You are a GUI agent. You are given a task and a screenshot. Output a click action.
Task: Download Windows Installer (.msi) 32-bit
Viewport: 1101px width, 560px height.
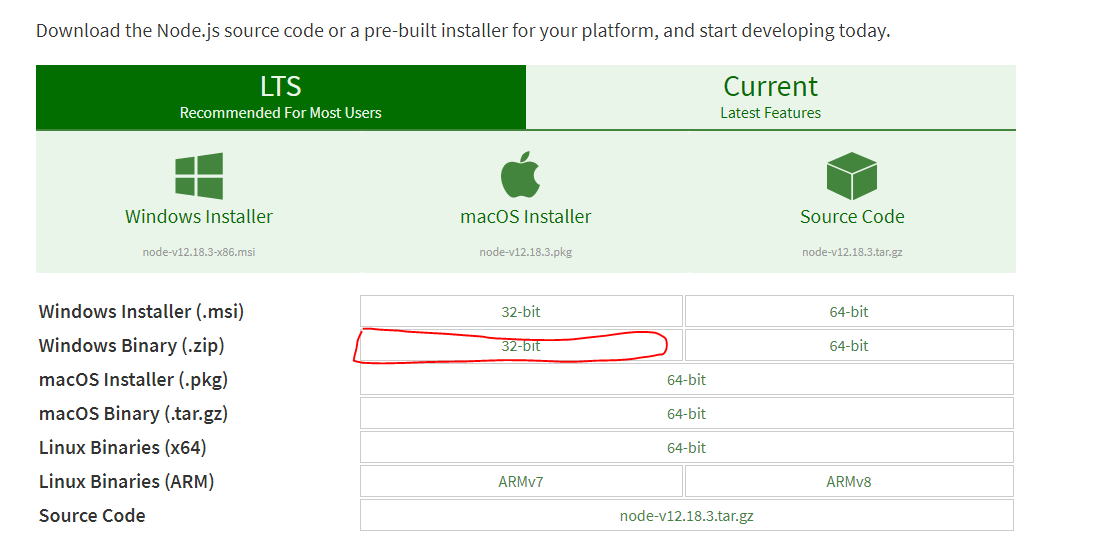click(521, 312)
